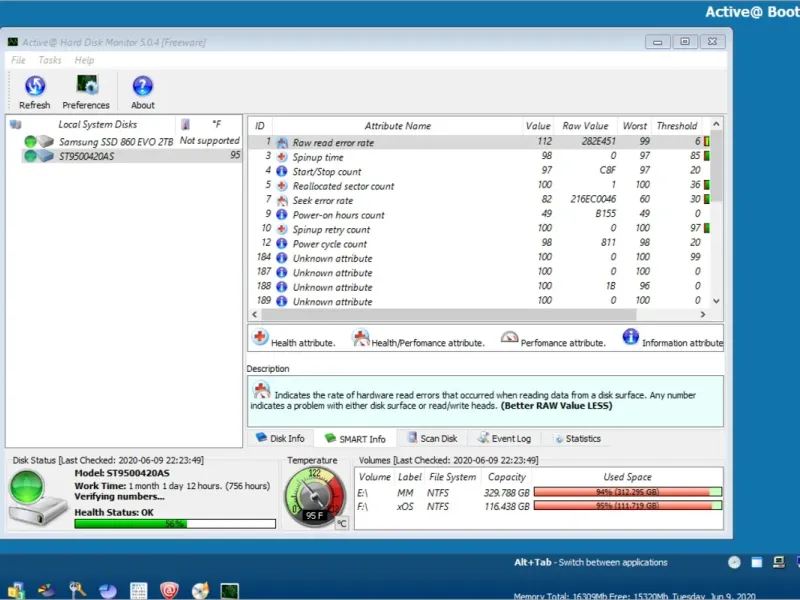Click the About question mark icon
800x600 pixels.
click(142, 86)
